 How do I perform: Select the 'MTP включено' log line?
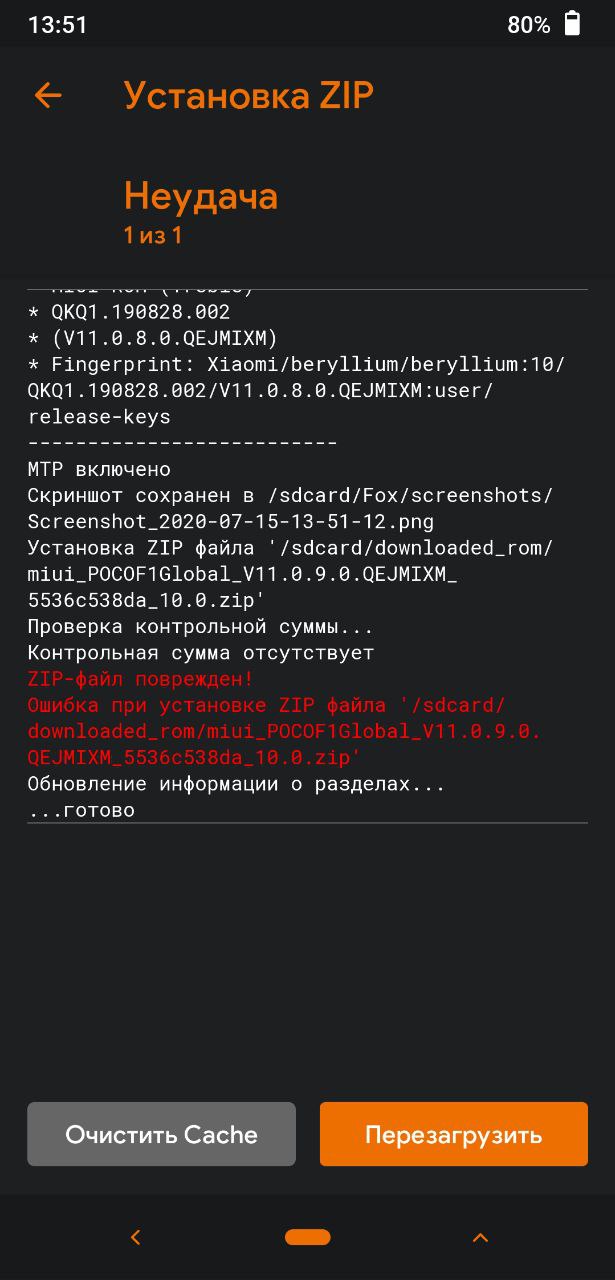99,469
